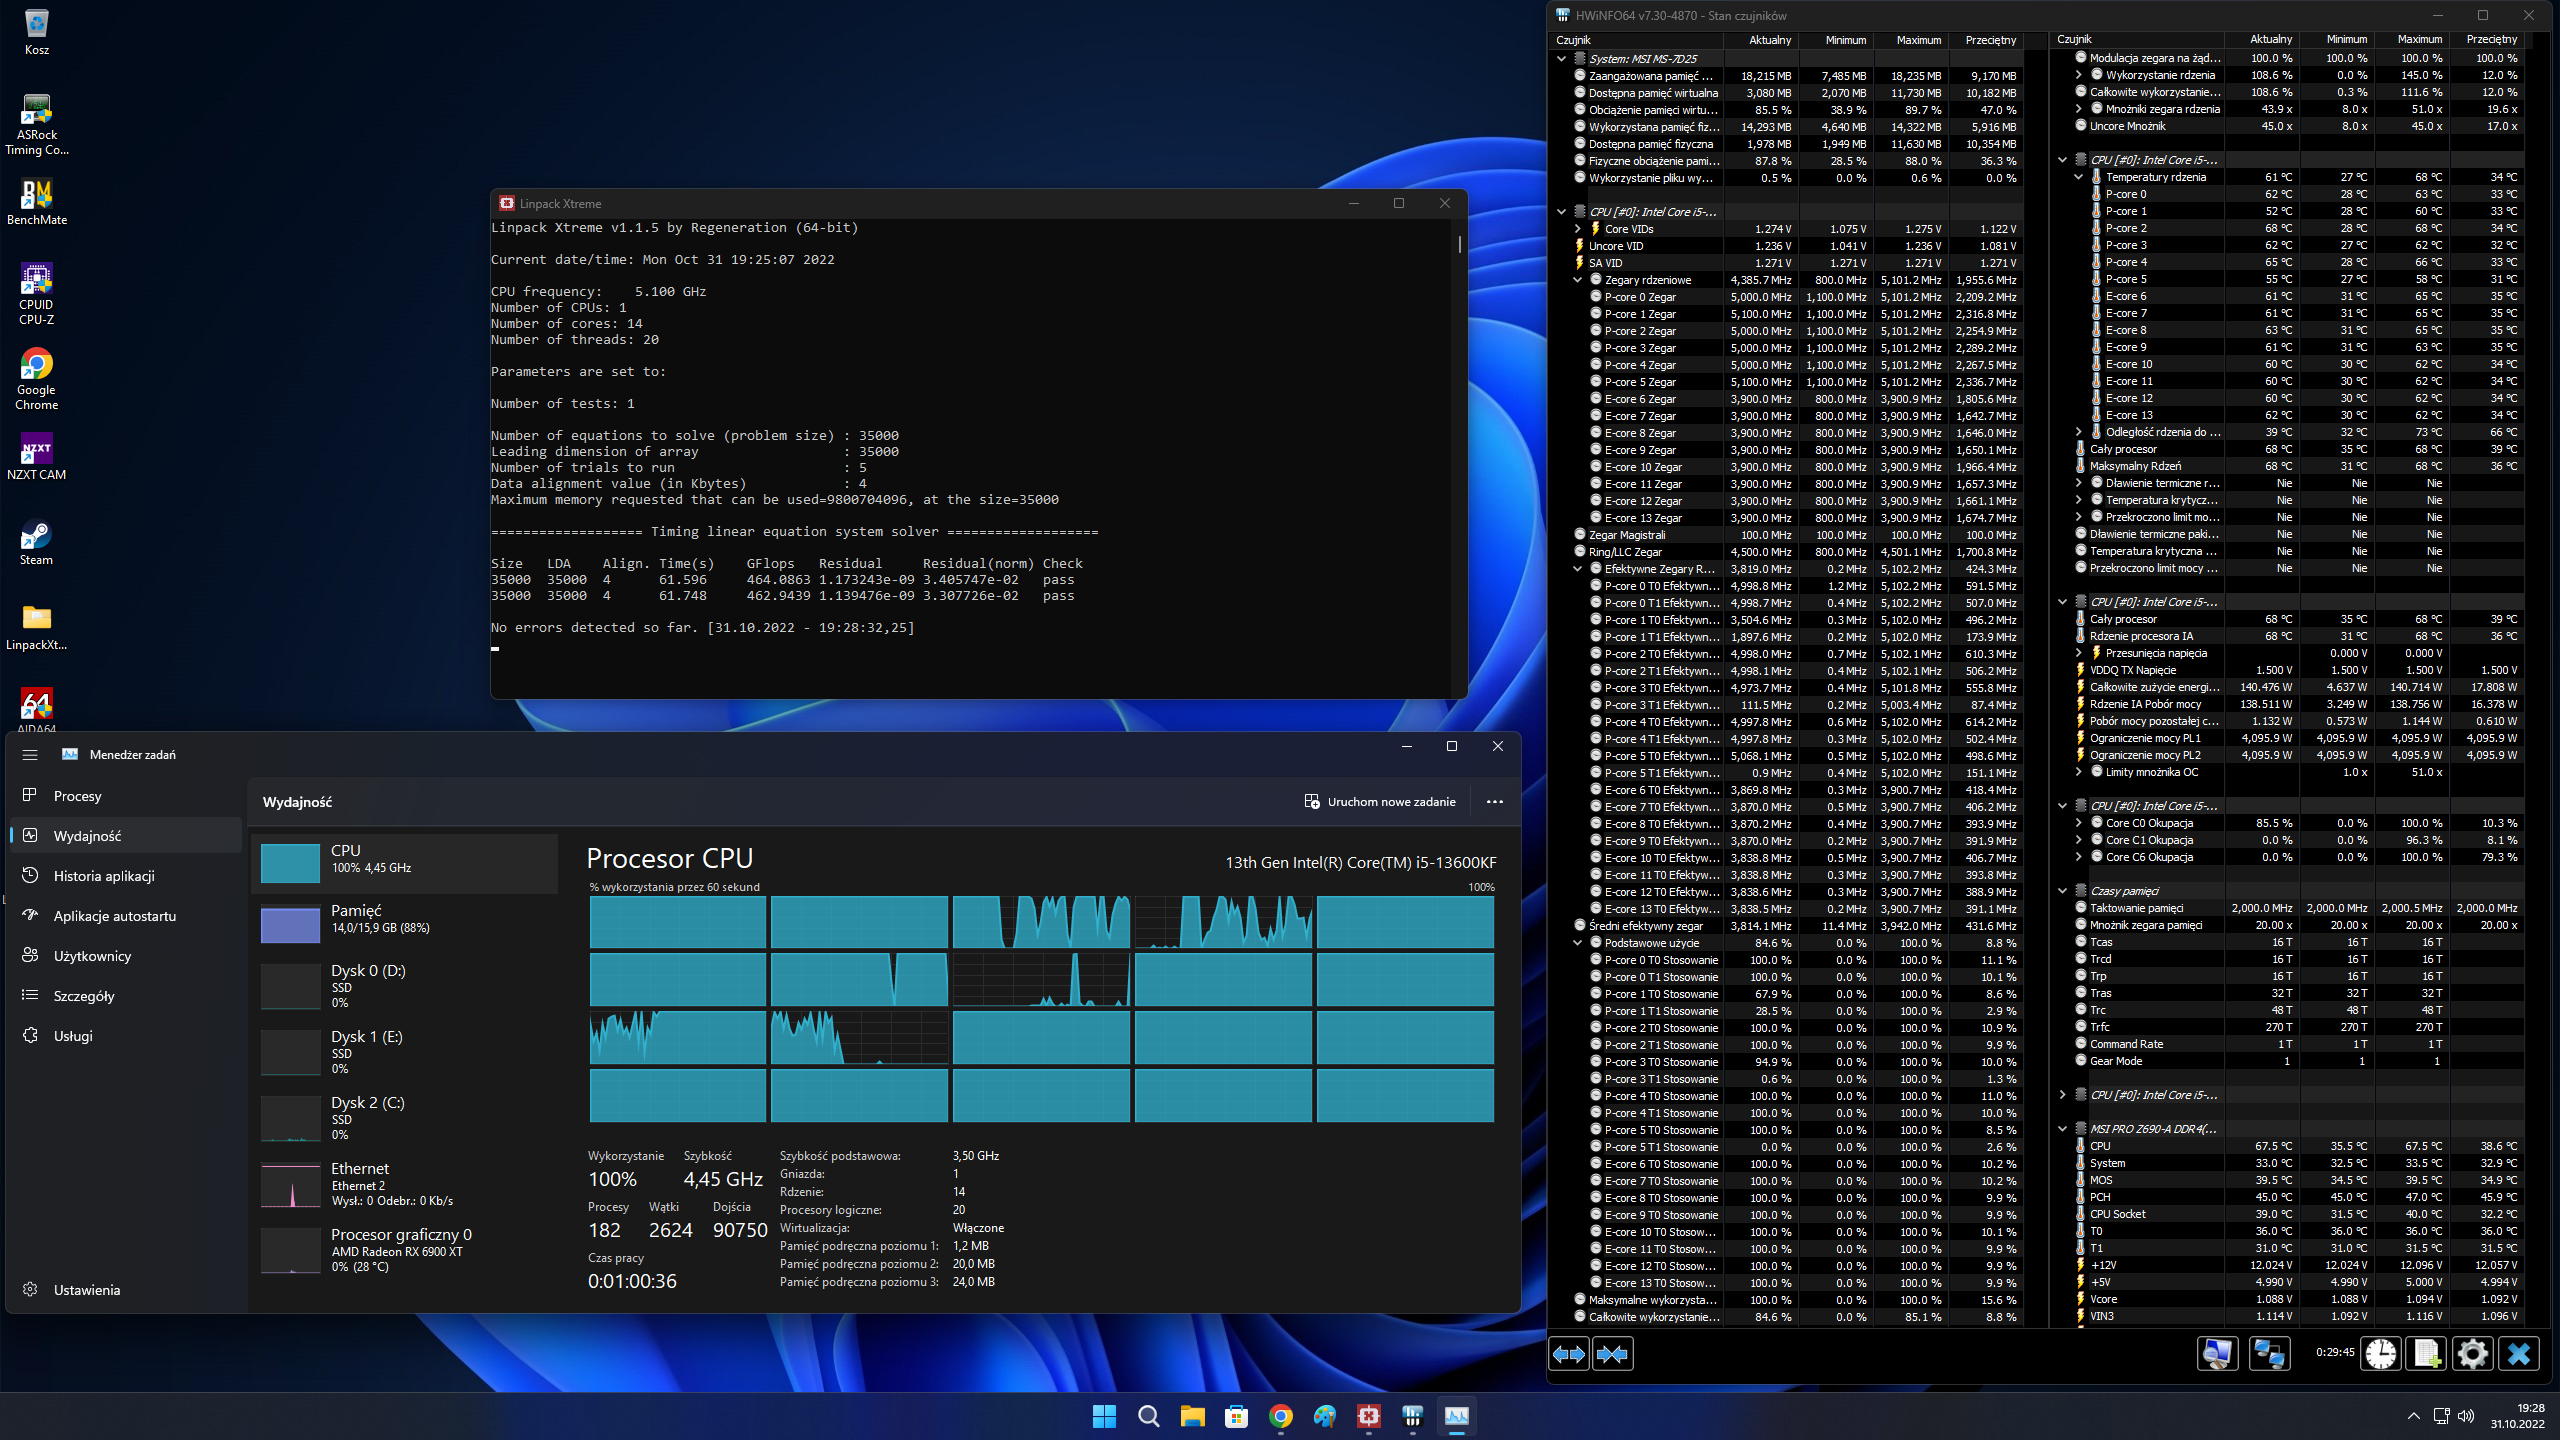Open ASRock Timing Configurator desktop icon
This screenshot has height=1440, width=2560.
pos(36,124)
